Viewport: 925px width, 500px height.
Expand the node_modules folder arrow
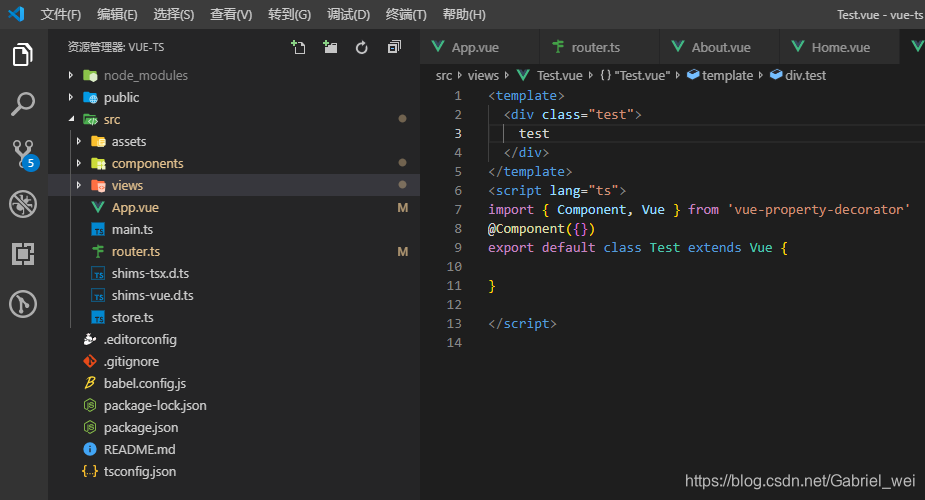click(71, 75)
